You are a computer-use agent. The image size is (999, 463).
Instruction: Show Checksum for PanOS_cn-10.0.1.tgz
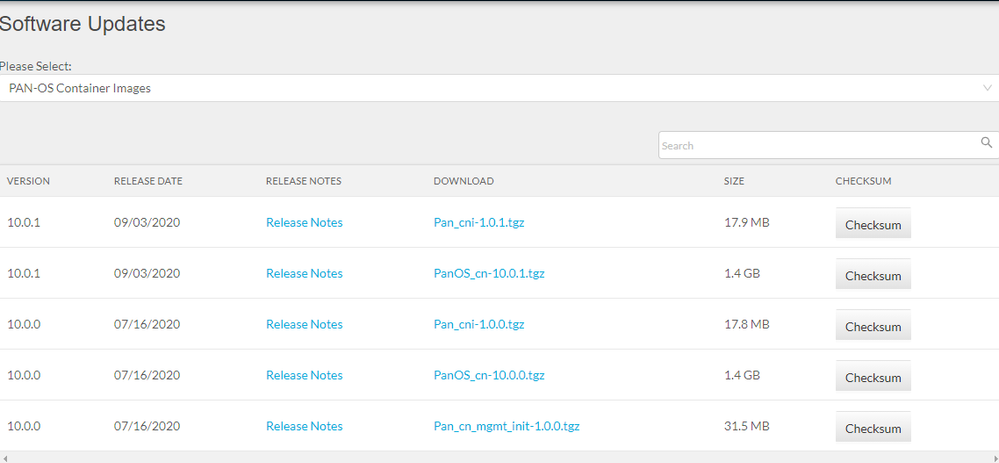coord(873,274)
